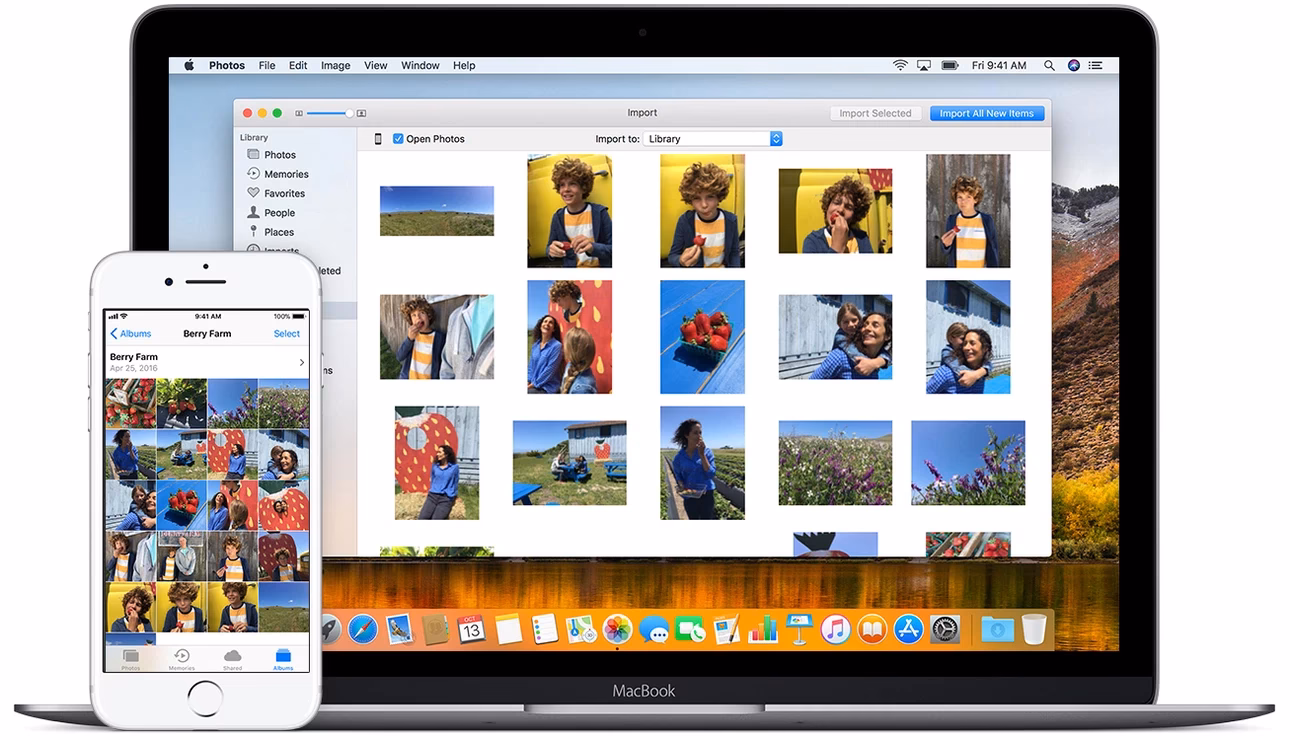Open the Import to Library dropdown
This screenshot has height=740, width=1290.
(713, 138)
